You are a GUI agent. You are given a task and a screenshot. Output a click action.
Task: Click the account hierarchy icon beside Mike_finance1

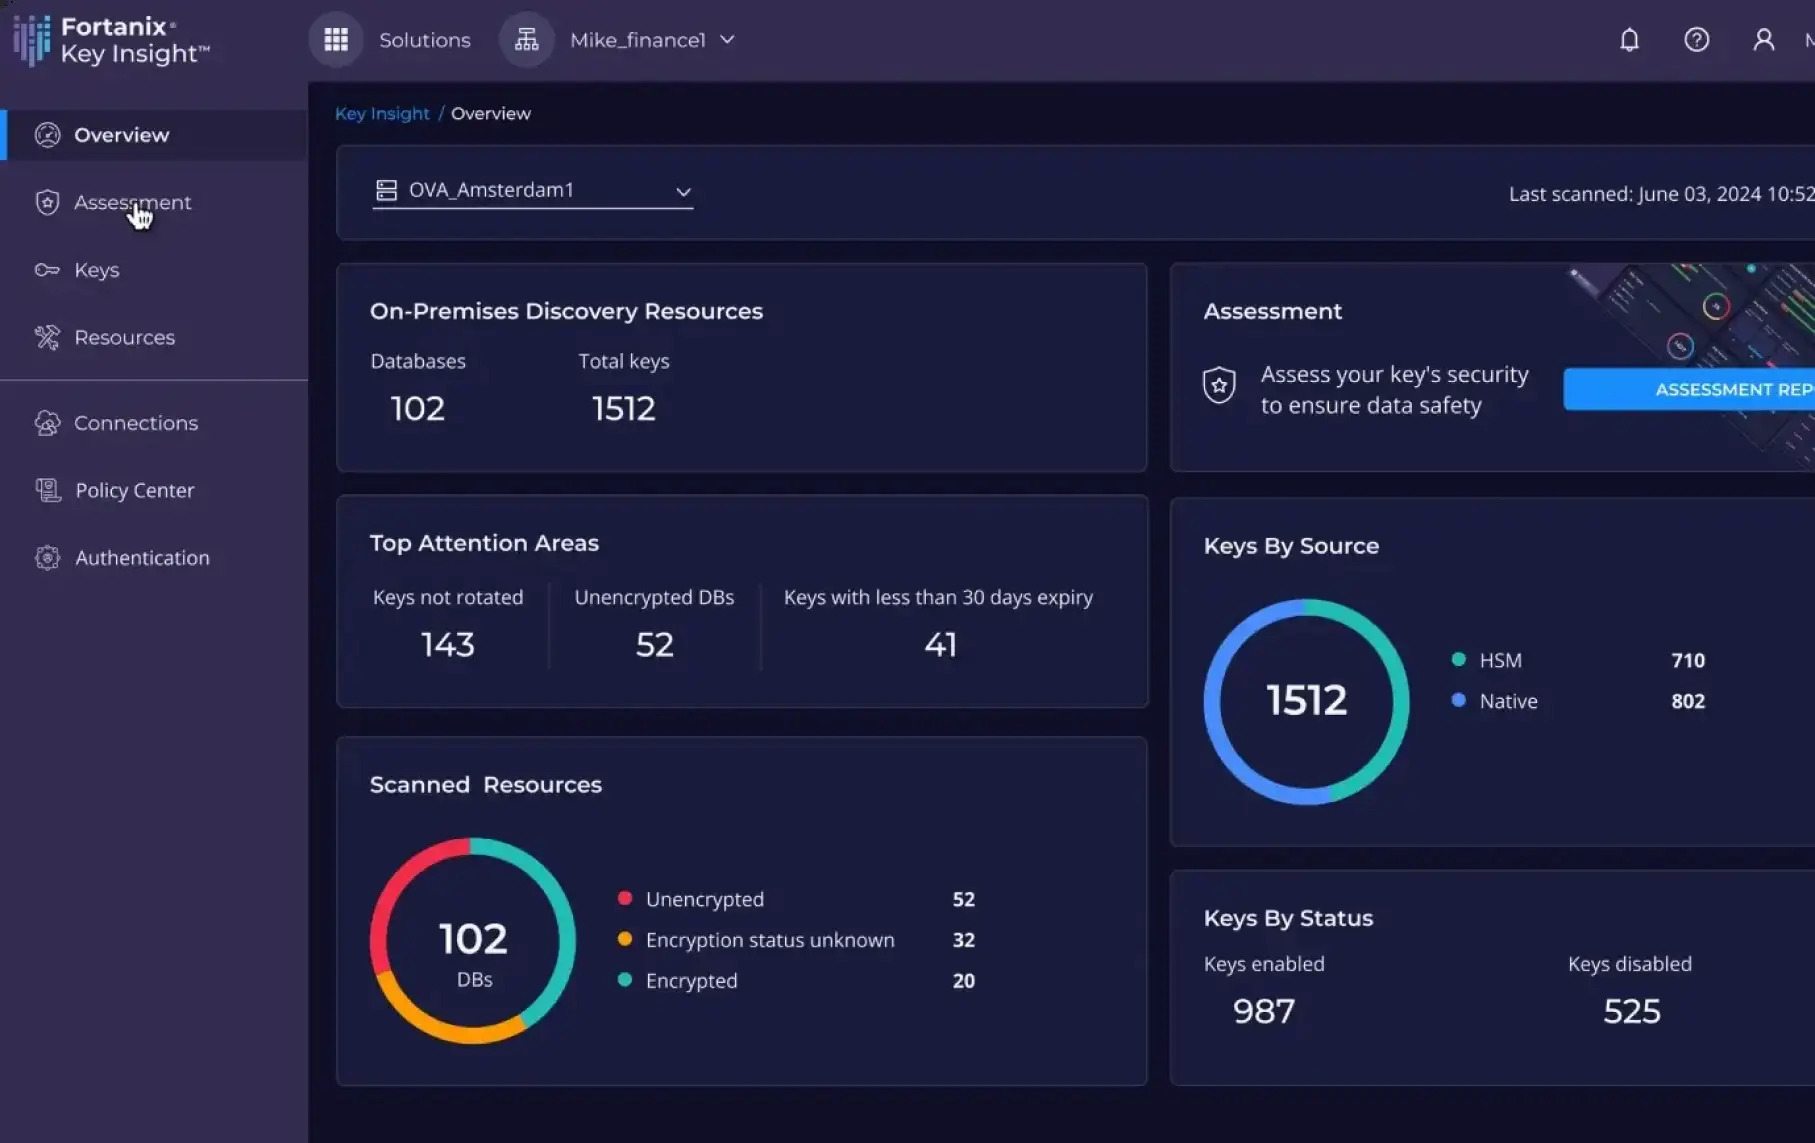point(526,40)
